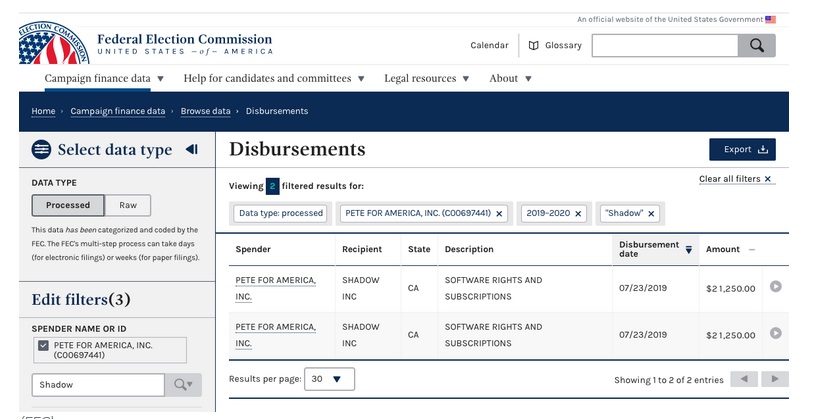This screenshot has height=419, width=824.
Task: Click the second row SHADOW INC recipient cell
Action: click(360, 335)
